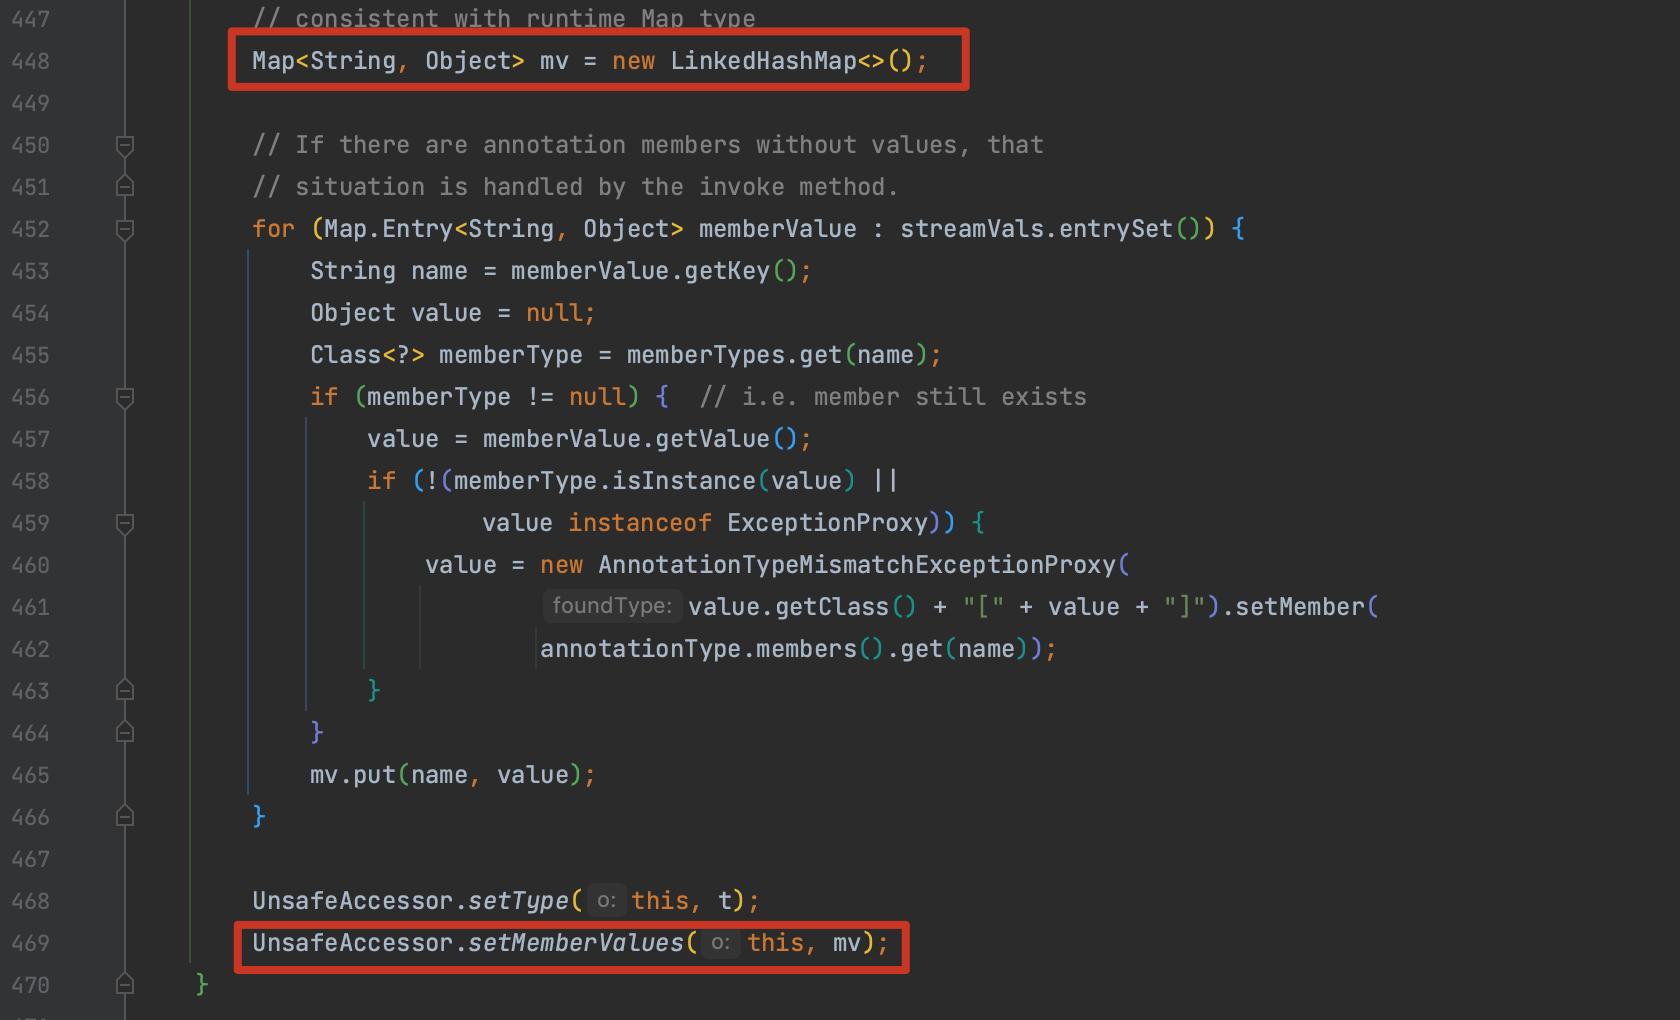Click fold end marker at line 464
Image resolution: width=1680 pixels, height=1020 pixels.
[125, 733]
